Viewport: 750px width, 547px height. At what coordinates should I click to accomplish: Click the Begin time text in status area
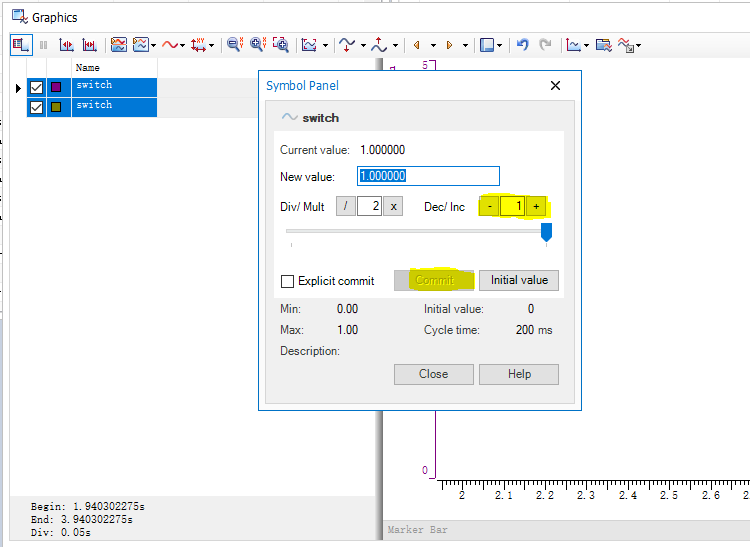tap(88, 506)
